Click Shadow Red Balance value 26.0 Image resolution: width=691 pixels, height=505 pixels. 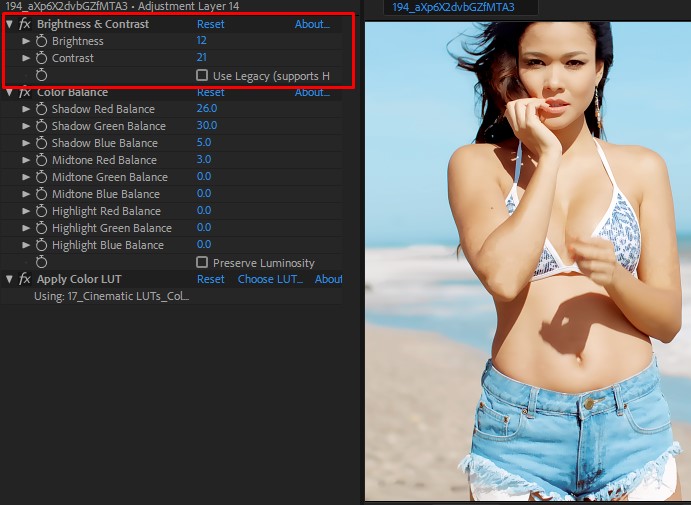click(x=207, y=108)
